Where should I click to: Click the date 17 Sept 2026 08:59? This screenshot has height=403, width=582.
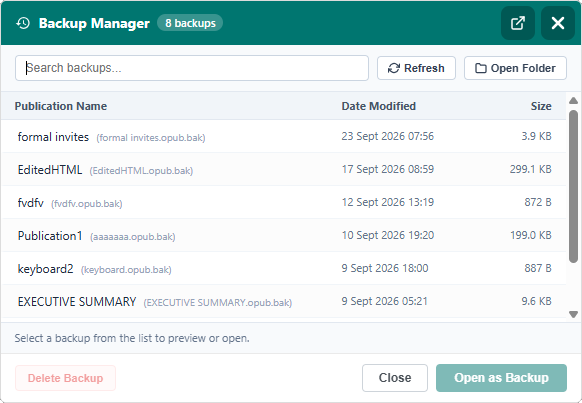388,169
